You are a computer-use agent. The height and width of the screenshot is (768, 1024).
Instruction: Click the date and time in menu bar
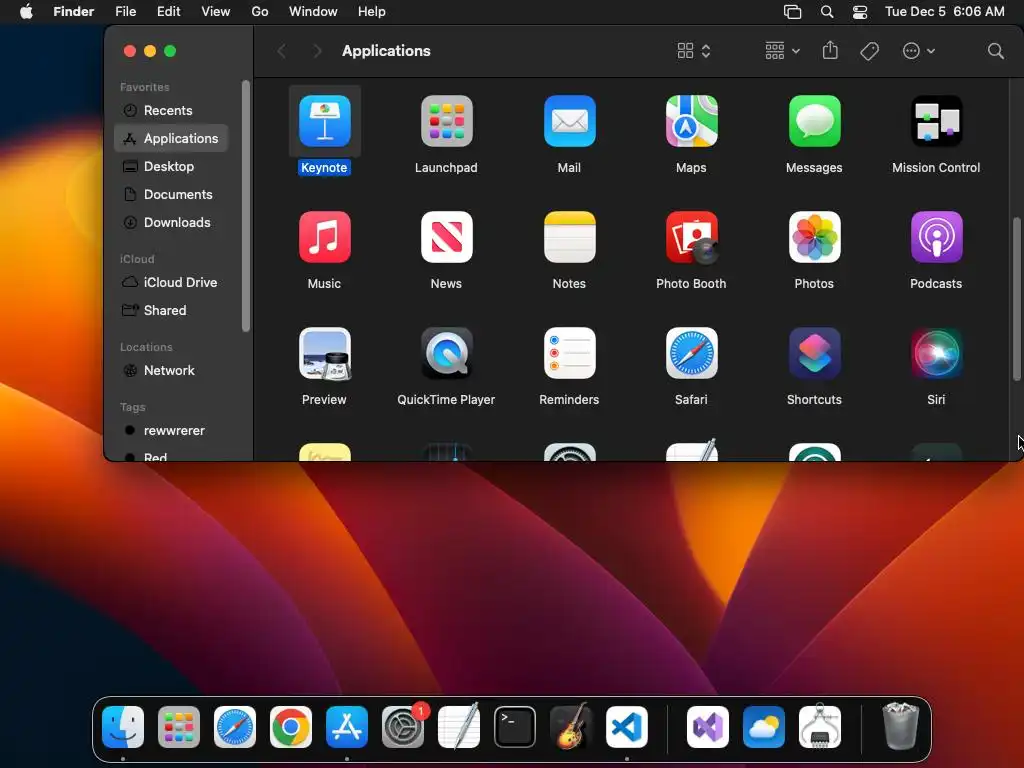(944, 12)
